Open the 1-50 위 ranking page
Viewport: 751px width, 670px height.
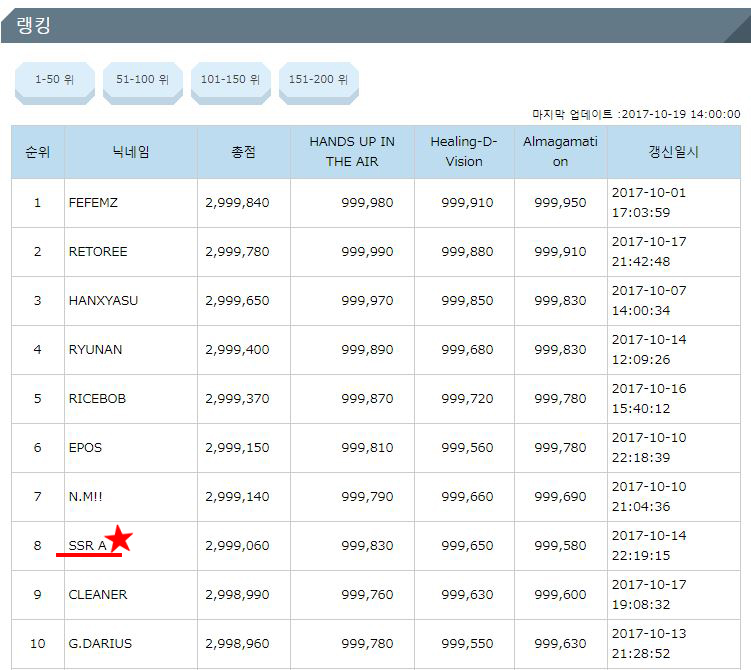point(55,82)
